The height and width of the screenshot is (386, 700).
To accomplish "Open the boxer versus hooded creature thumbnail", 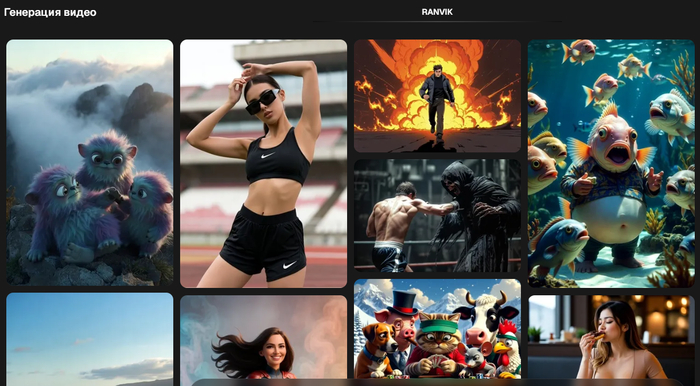I will [438, 216].
